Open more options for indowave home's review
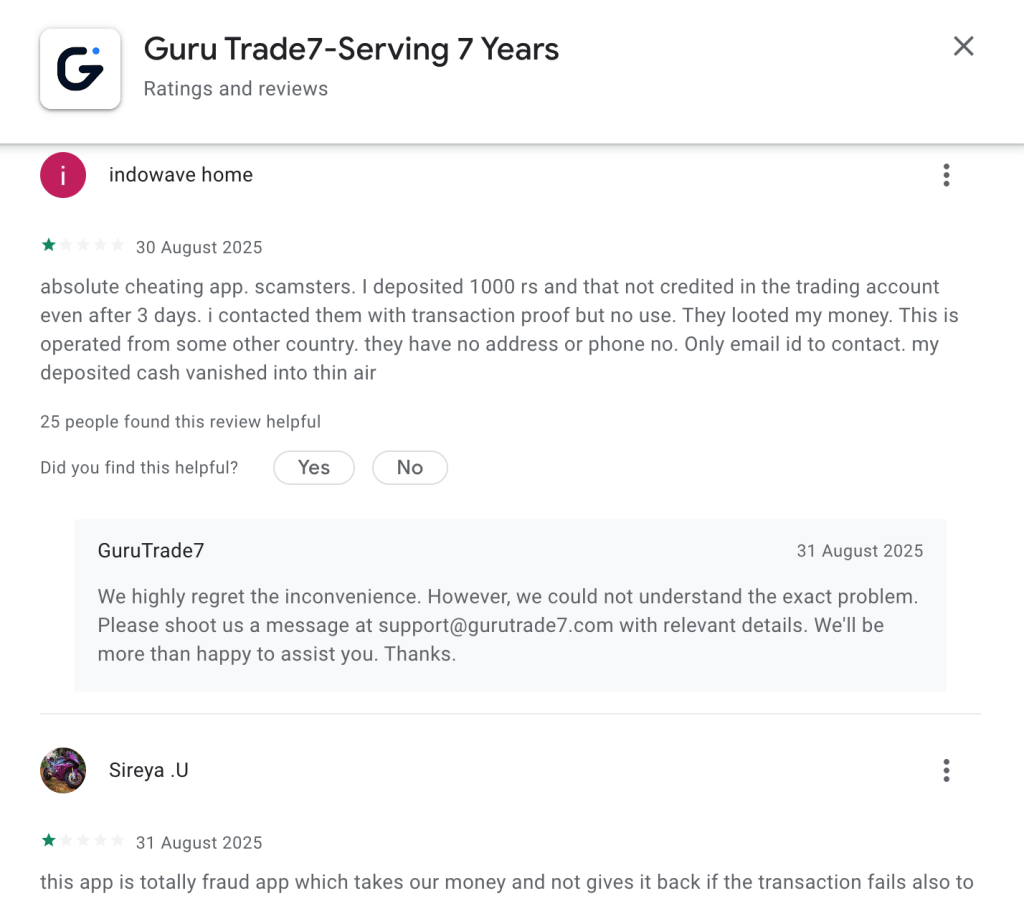 click(946, 175)
